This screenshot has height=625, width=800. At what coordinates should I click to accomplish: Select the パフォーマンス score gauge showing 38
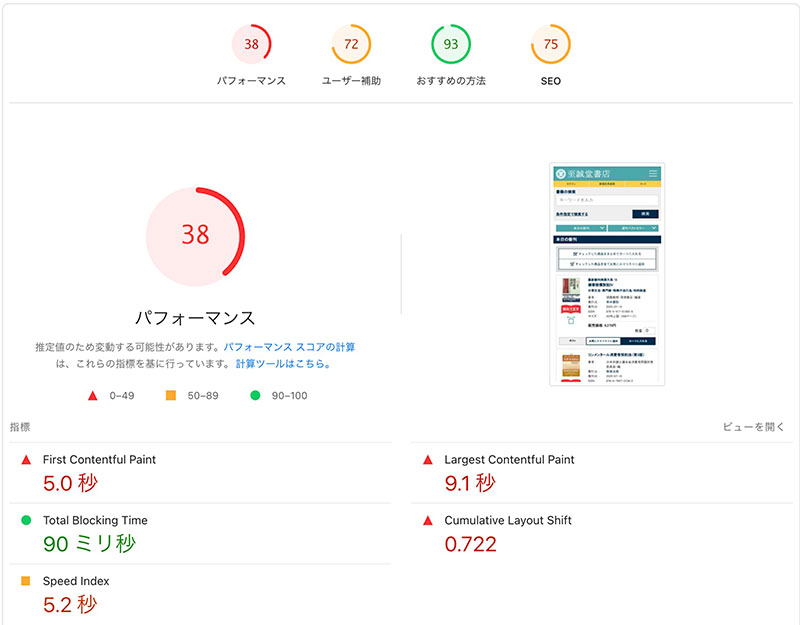(x=251, y=44)
